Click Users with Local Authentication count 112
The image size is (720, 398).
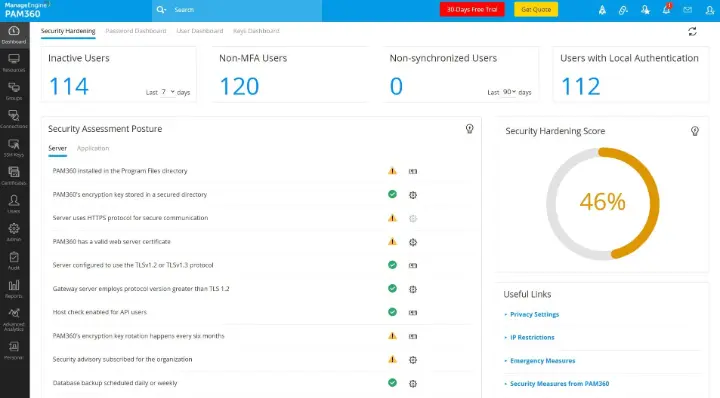580,86
